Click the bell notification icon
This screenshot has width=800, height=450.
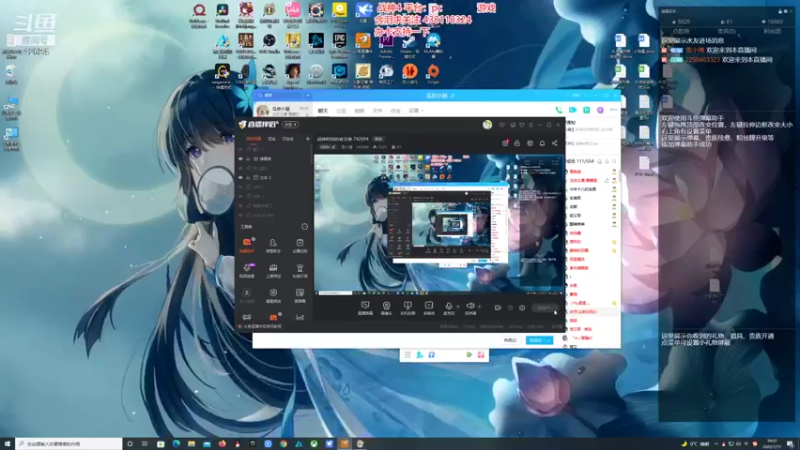[542, 143]
